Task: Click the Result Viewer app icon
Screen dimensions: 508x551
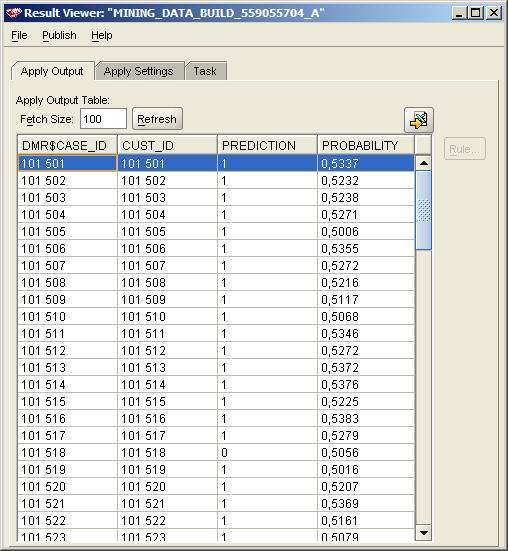Action: pyautogui.click(x=14, y=13)
